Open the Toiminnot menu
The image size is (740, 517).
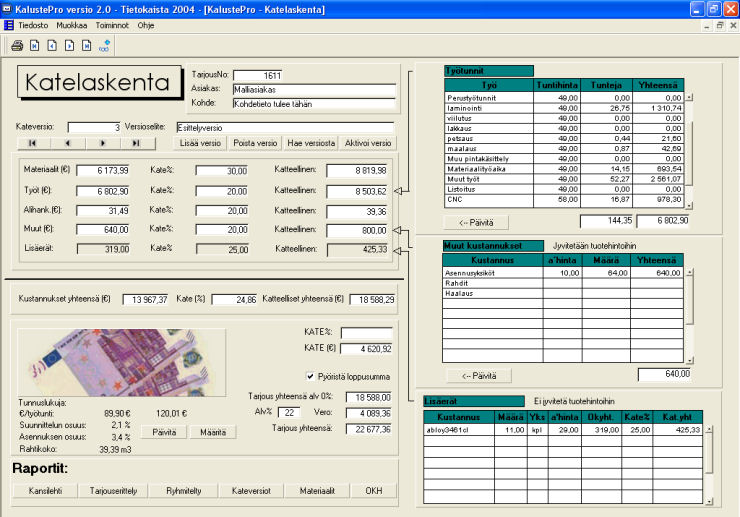(112, 24)
